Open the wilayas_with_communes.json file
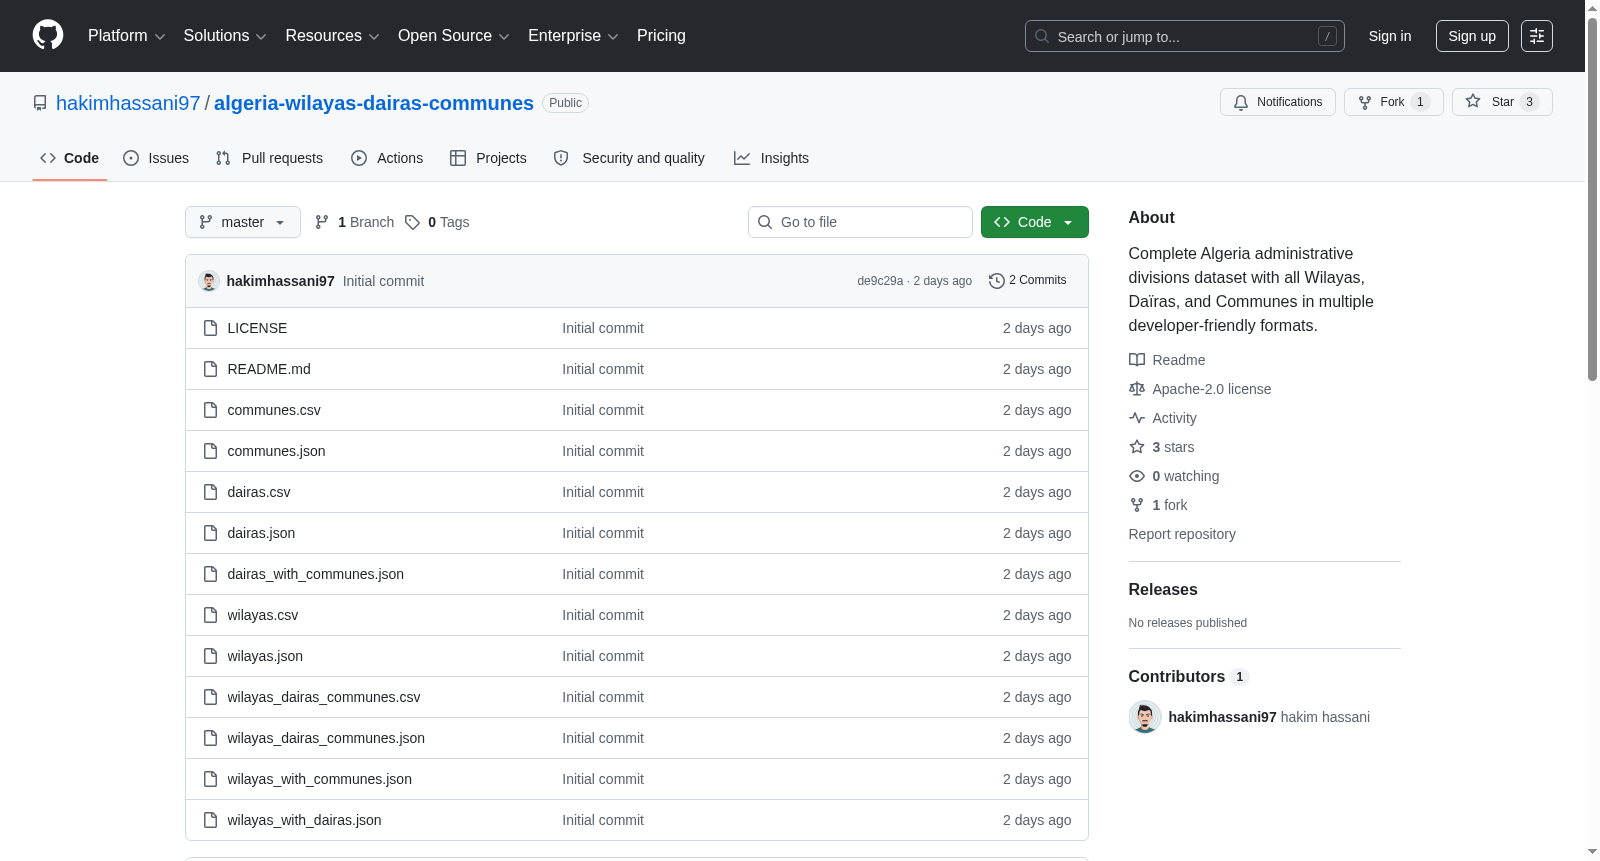The height and width of the screenshot is (861, 1600). click(x=320, y=779)
